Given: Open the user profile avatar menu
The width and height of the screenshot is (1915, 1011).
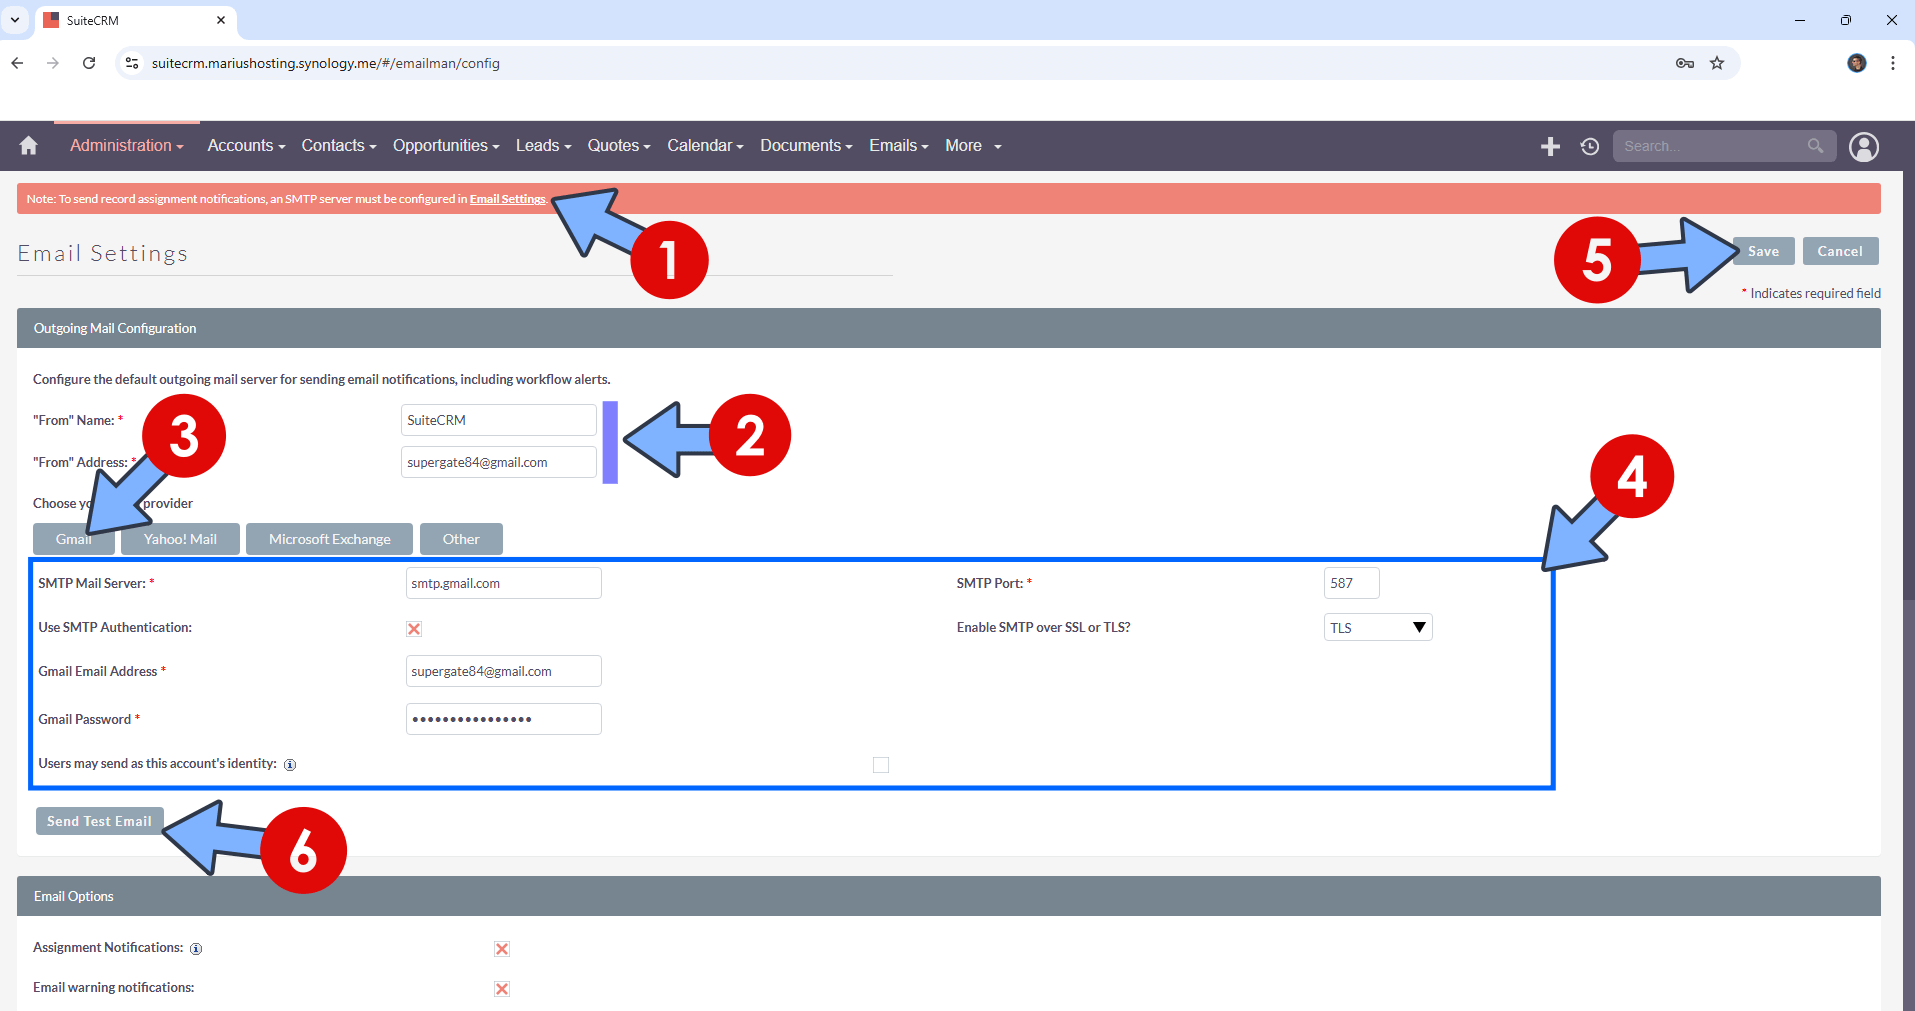Looking at the screenshot, I should pyautogui.click(x=1864, y=147).
